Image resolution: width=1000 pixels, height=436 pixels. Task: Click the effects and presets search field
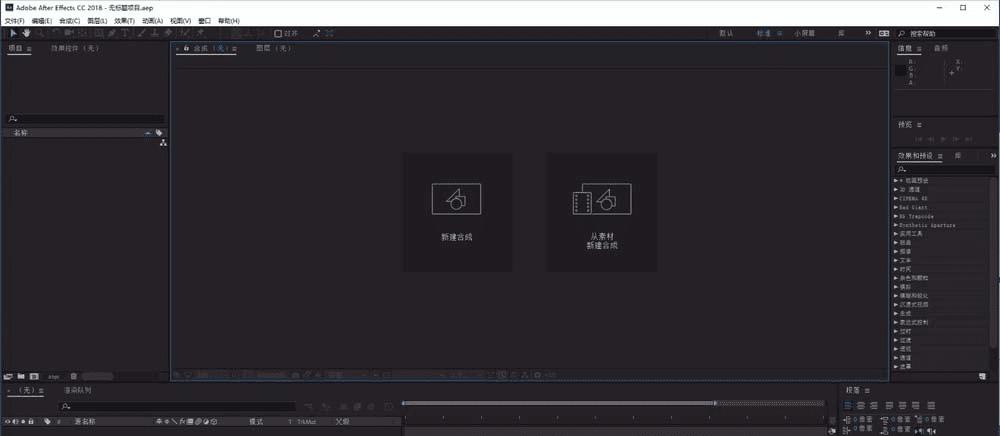click(946, 170)
